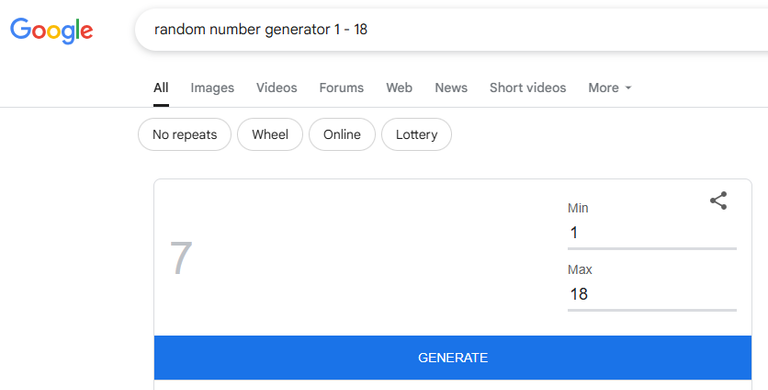Switch to the Videos tab
Image resolution: width=768 pixels, height=390 pixels.
pos(276,88)
